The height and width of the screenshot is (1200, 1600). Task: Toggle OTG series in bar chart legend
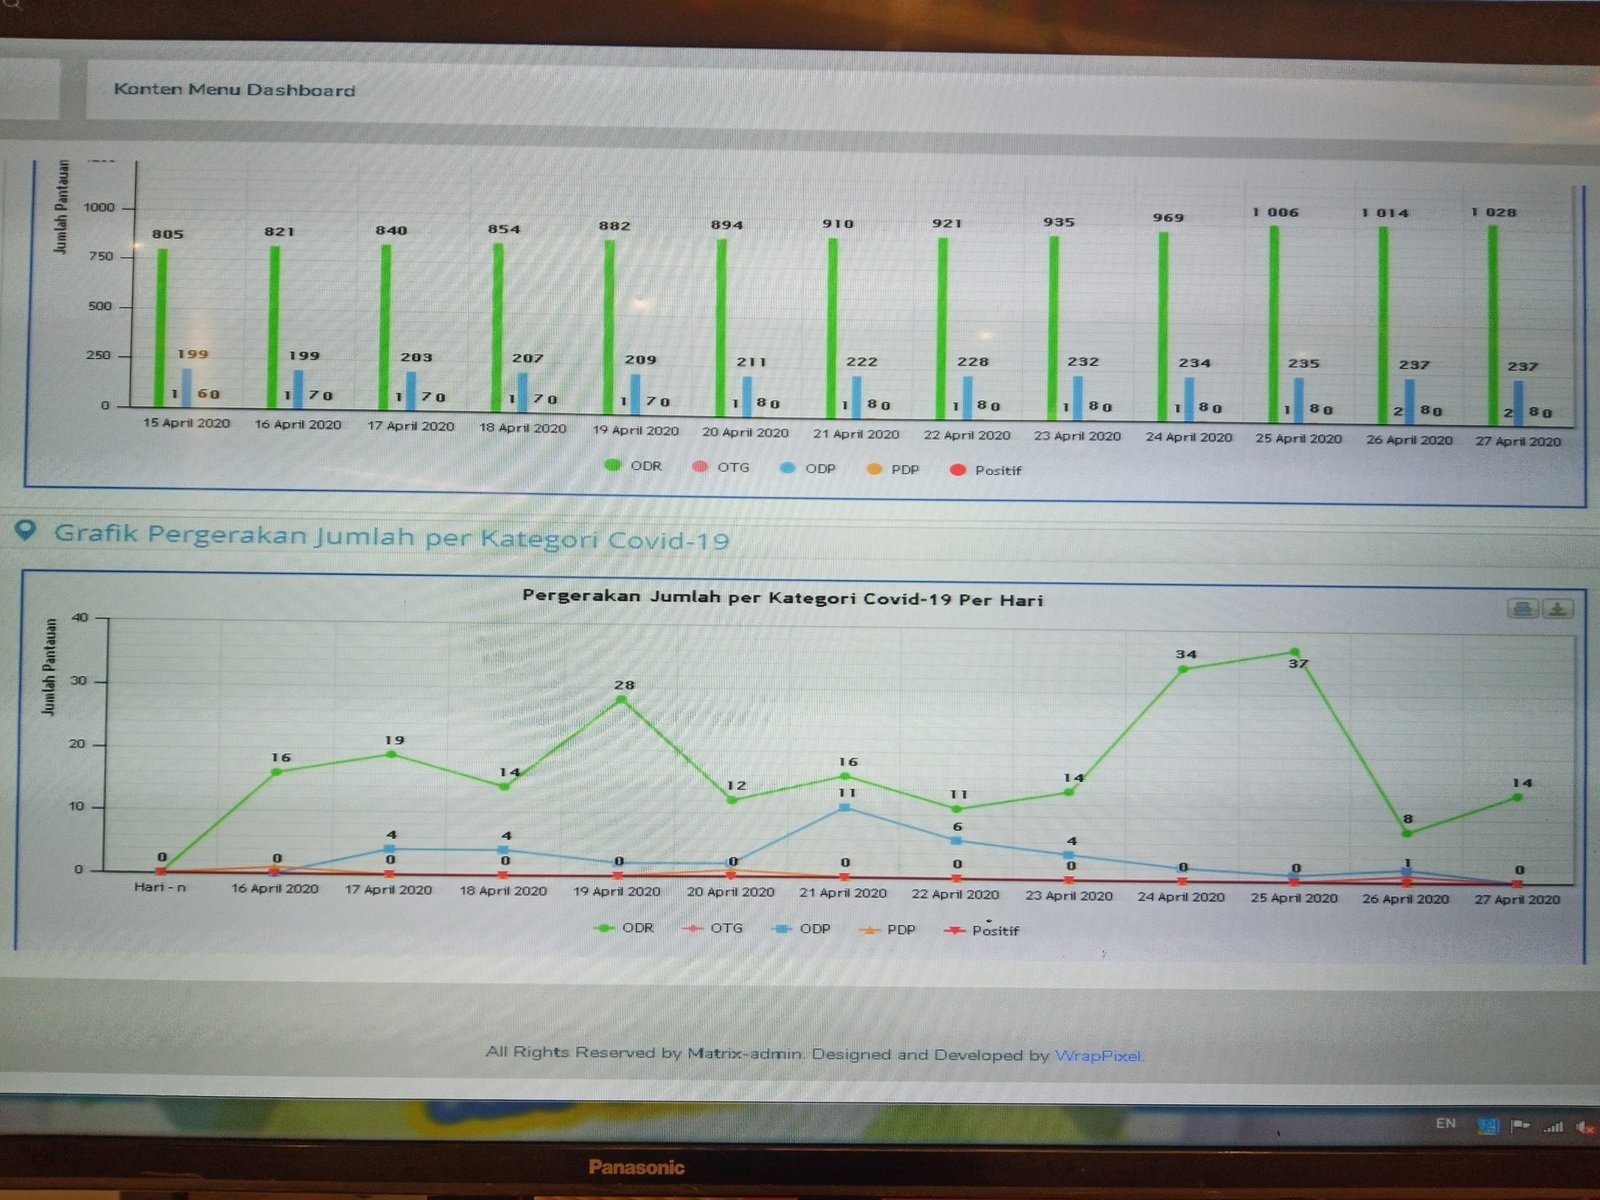click(x=720, y=467)
